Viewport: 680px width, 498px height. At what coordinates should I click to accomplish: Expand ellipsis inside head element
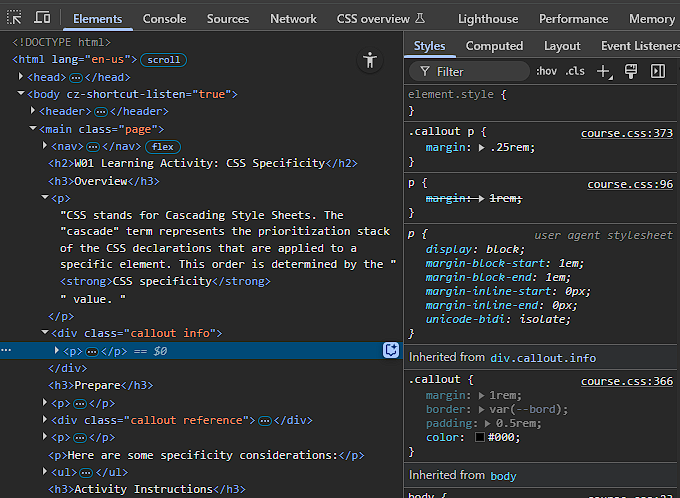76,78
